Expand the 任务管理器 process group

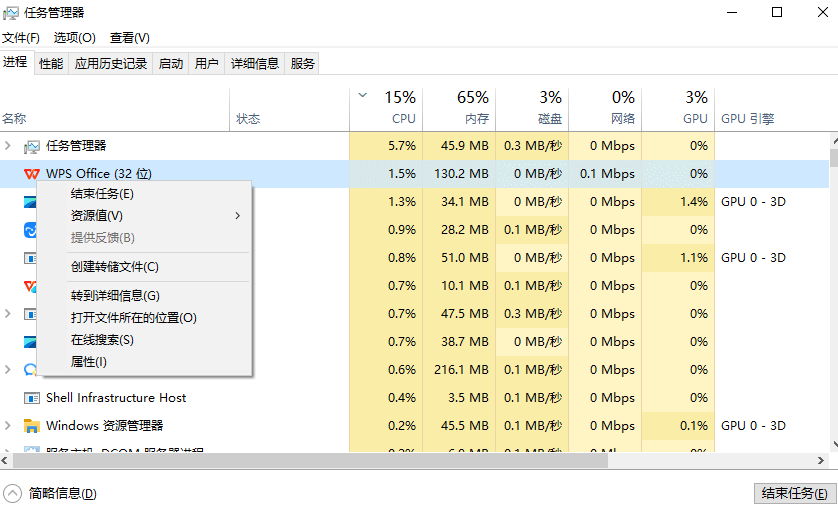[x=8, y=146]
